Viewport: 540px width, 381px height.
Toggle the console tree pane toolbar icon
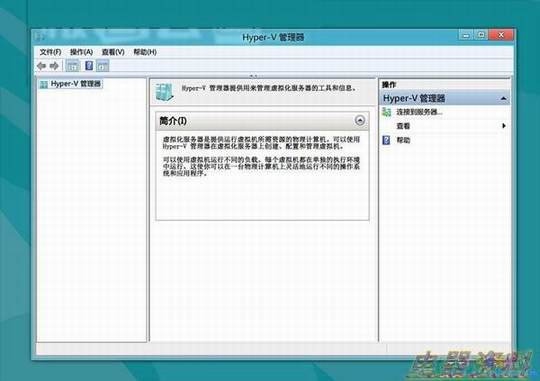pos(72,65)
